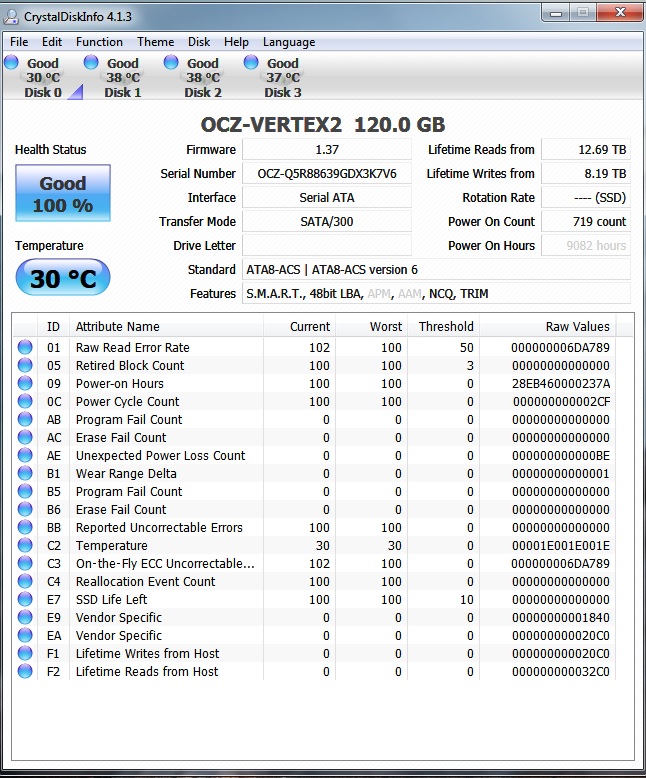Viewport: 646px width, 778px height.
Task: Click status orb for Retired Block Count
Action: 25,365
